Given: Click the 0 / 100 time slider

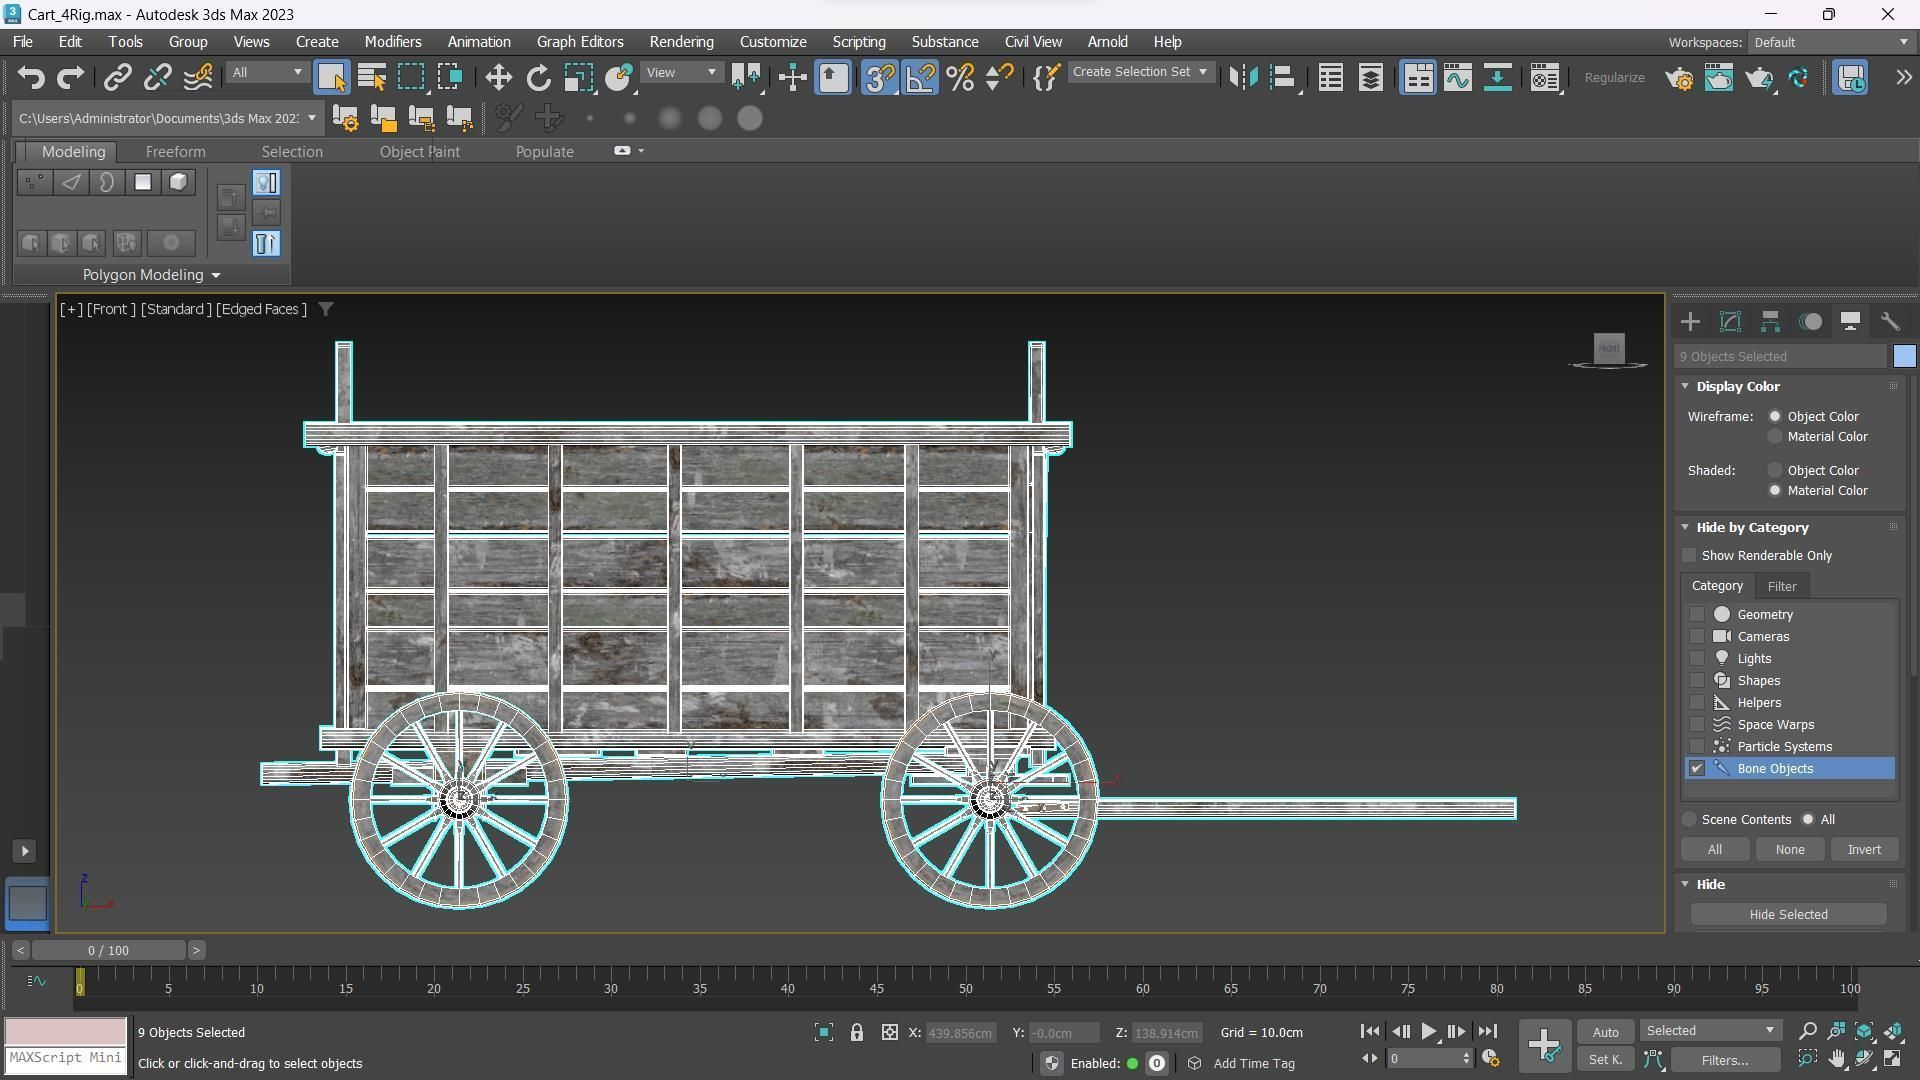Looking at the screenshot, I should [x=108, y=950].
